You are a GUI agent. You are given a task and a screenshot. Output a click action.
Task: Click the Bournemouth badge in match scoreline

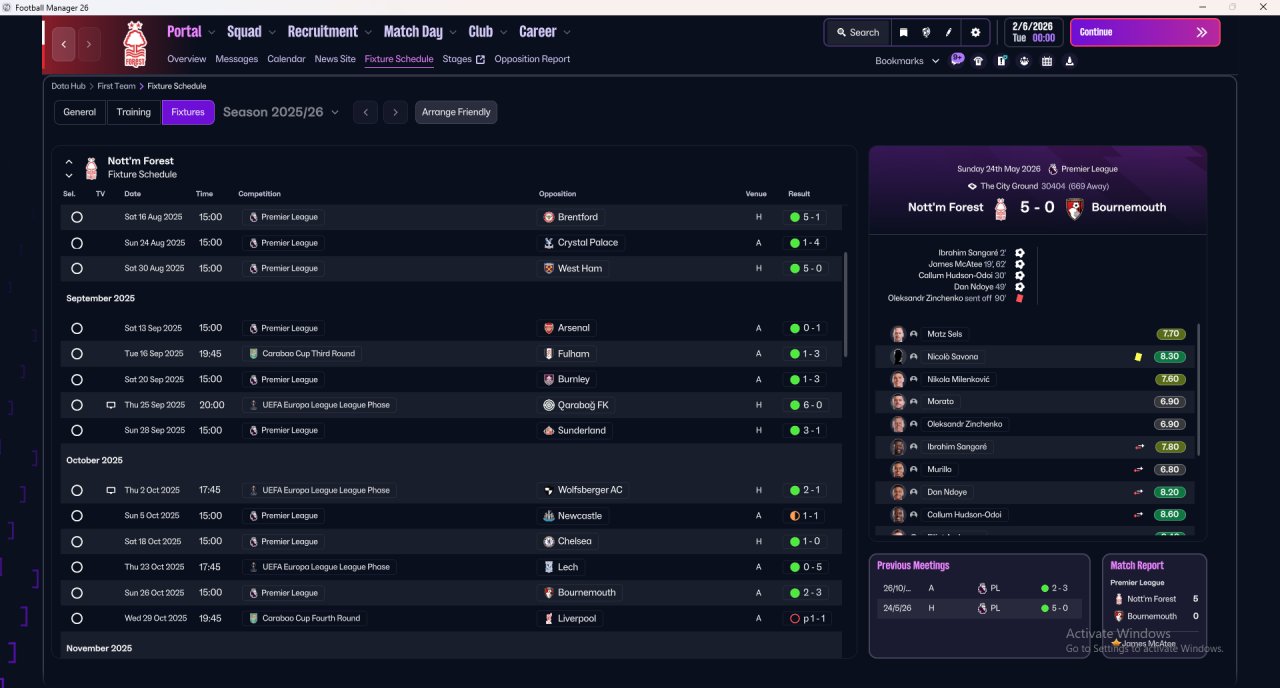pos(1075,208)
